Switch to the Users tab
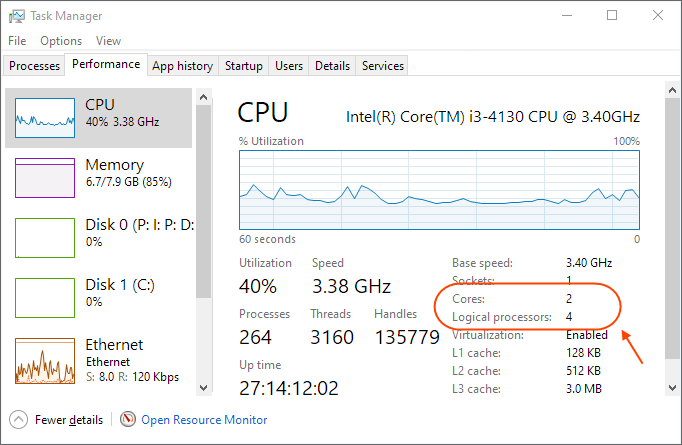 coord(289,66)
